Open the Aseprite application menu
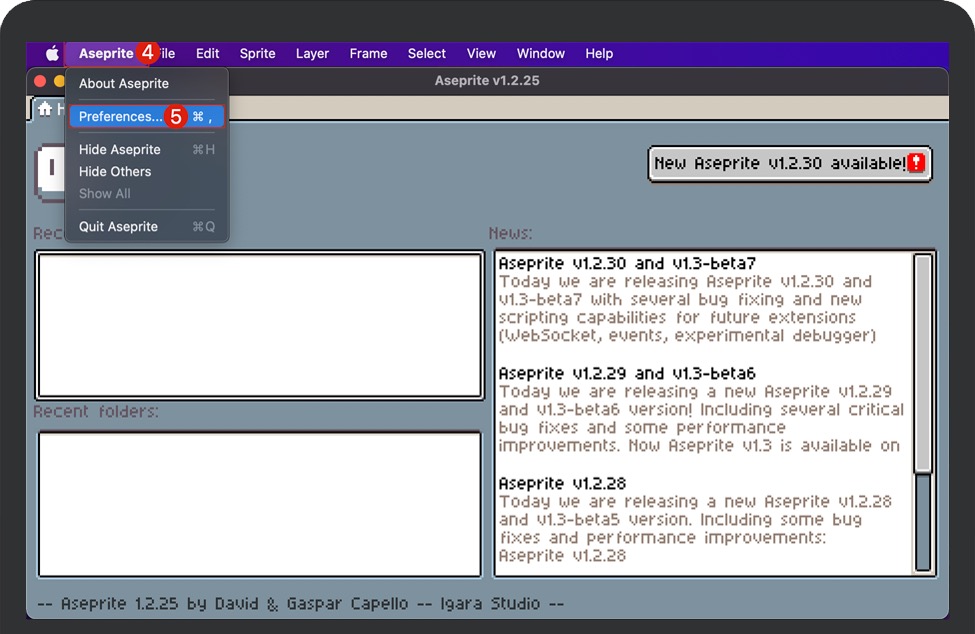The image size is (975, 634). click(x=106, y=53)
